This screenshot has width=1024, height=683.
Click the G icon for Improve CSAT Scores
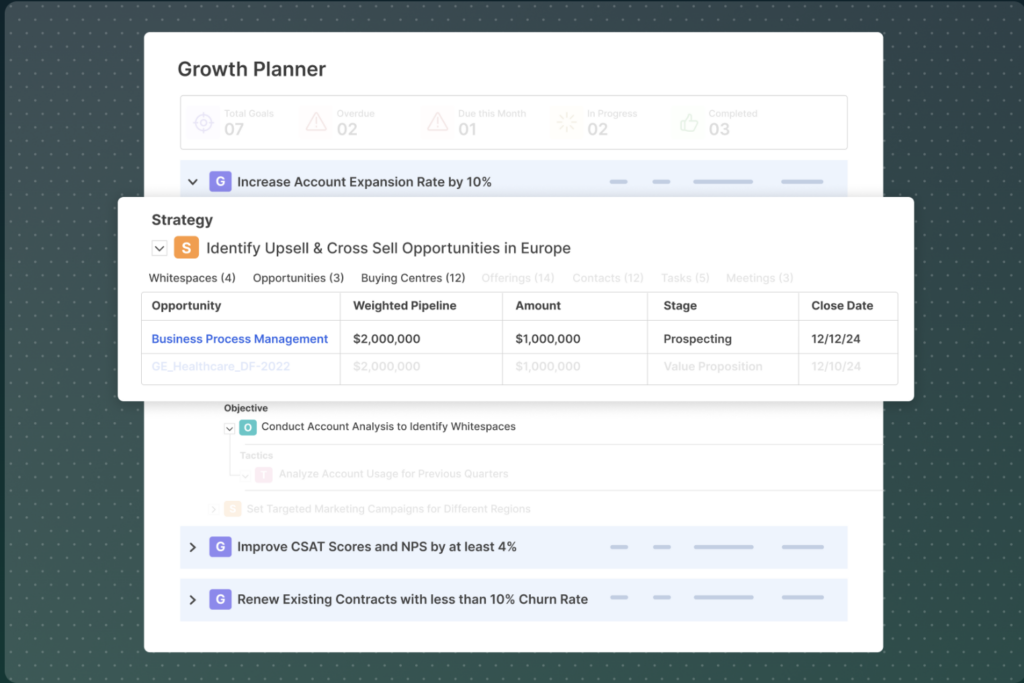[220, 547]
